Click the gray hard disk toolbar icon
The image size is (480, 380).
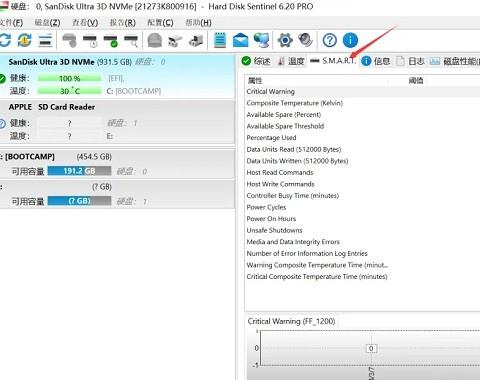(70, 40)
